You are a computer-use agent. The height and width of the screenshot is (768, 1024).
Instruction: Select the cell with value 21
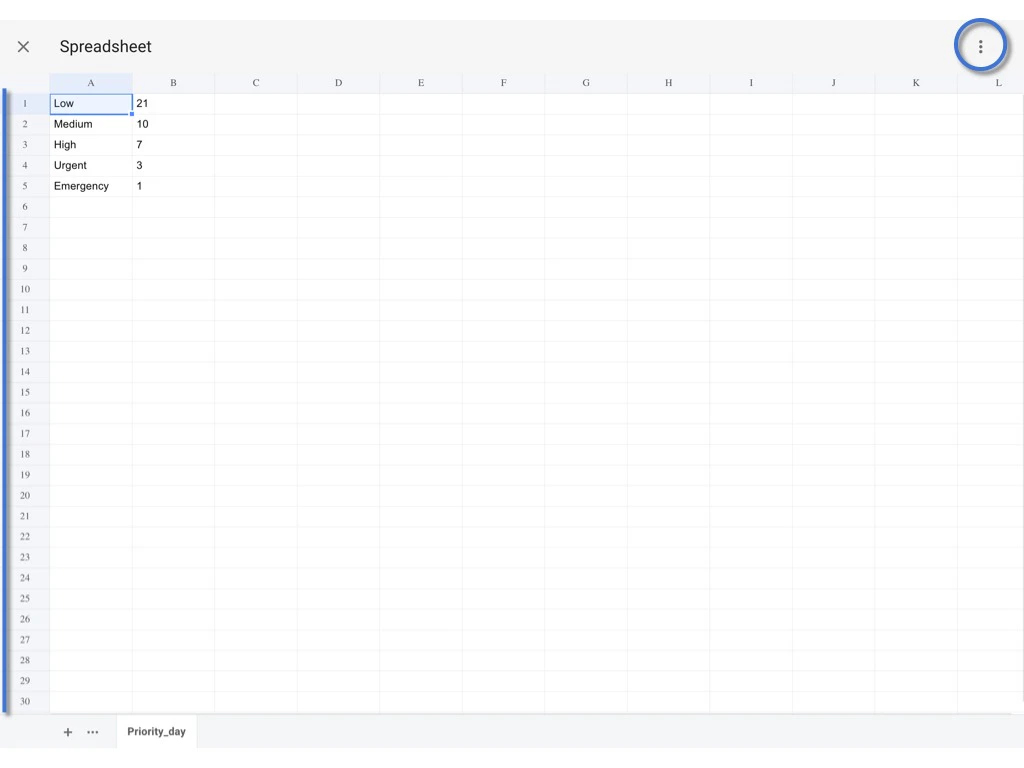[173, 103]
